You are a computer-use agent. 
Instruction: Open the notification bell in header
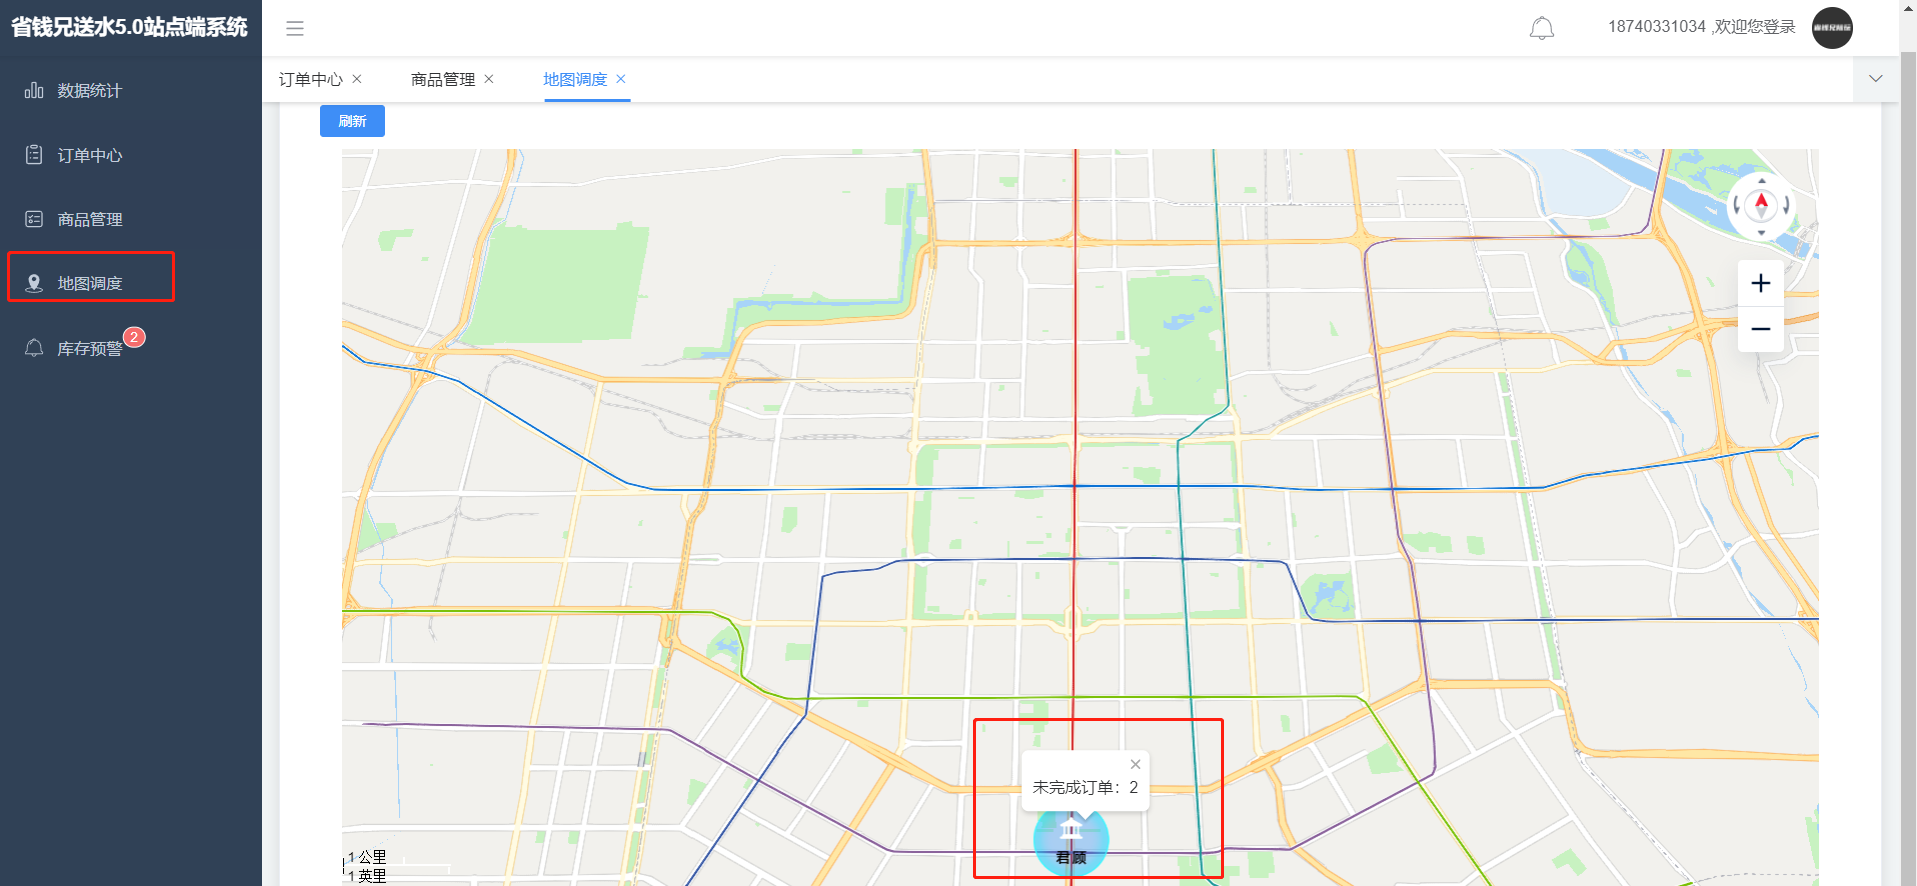click(1541, 28)
